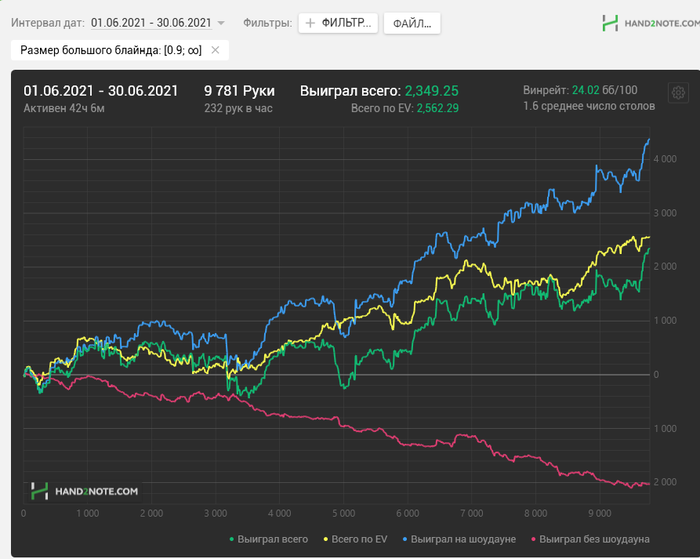The width and height of the screenshot is (700, 559).
Task: Expand the date interval dropdown arrow
Action: [221, 23]
